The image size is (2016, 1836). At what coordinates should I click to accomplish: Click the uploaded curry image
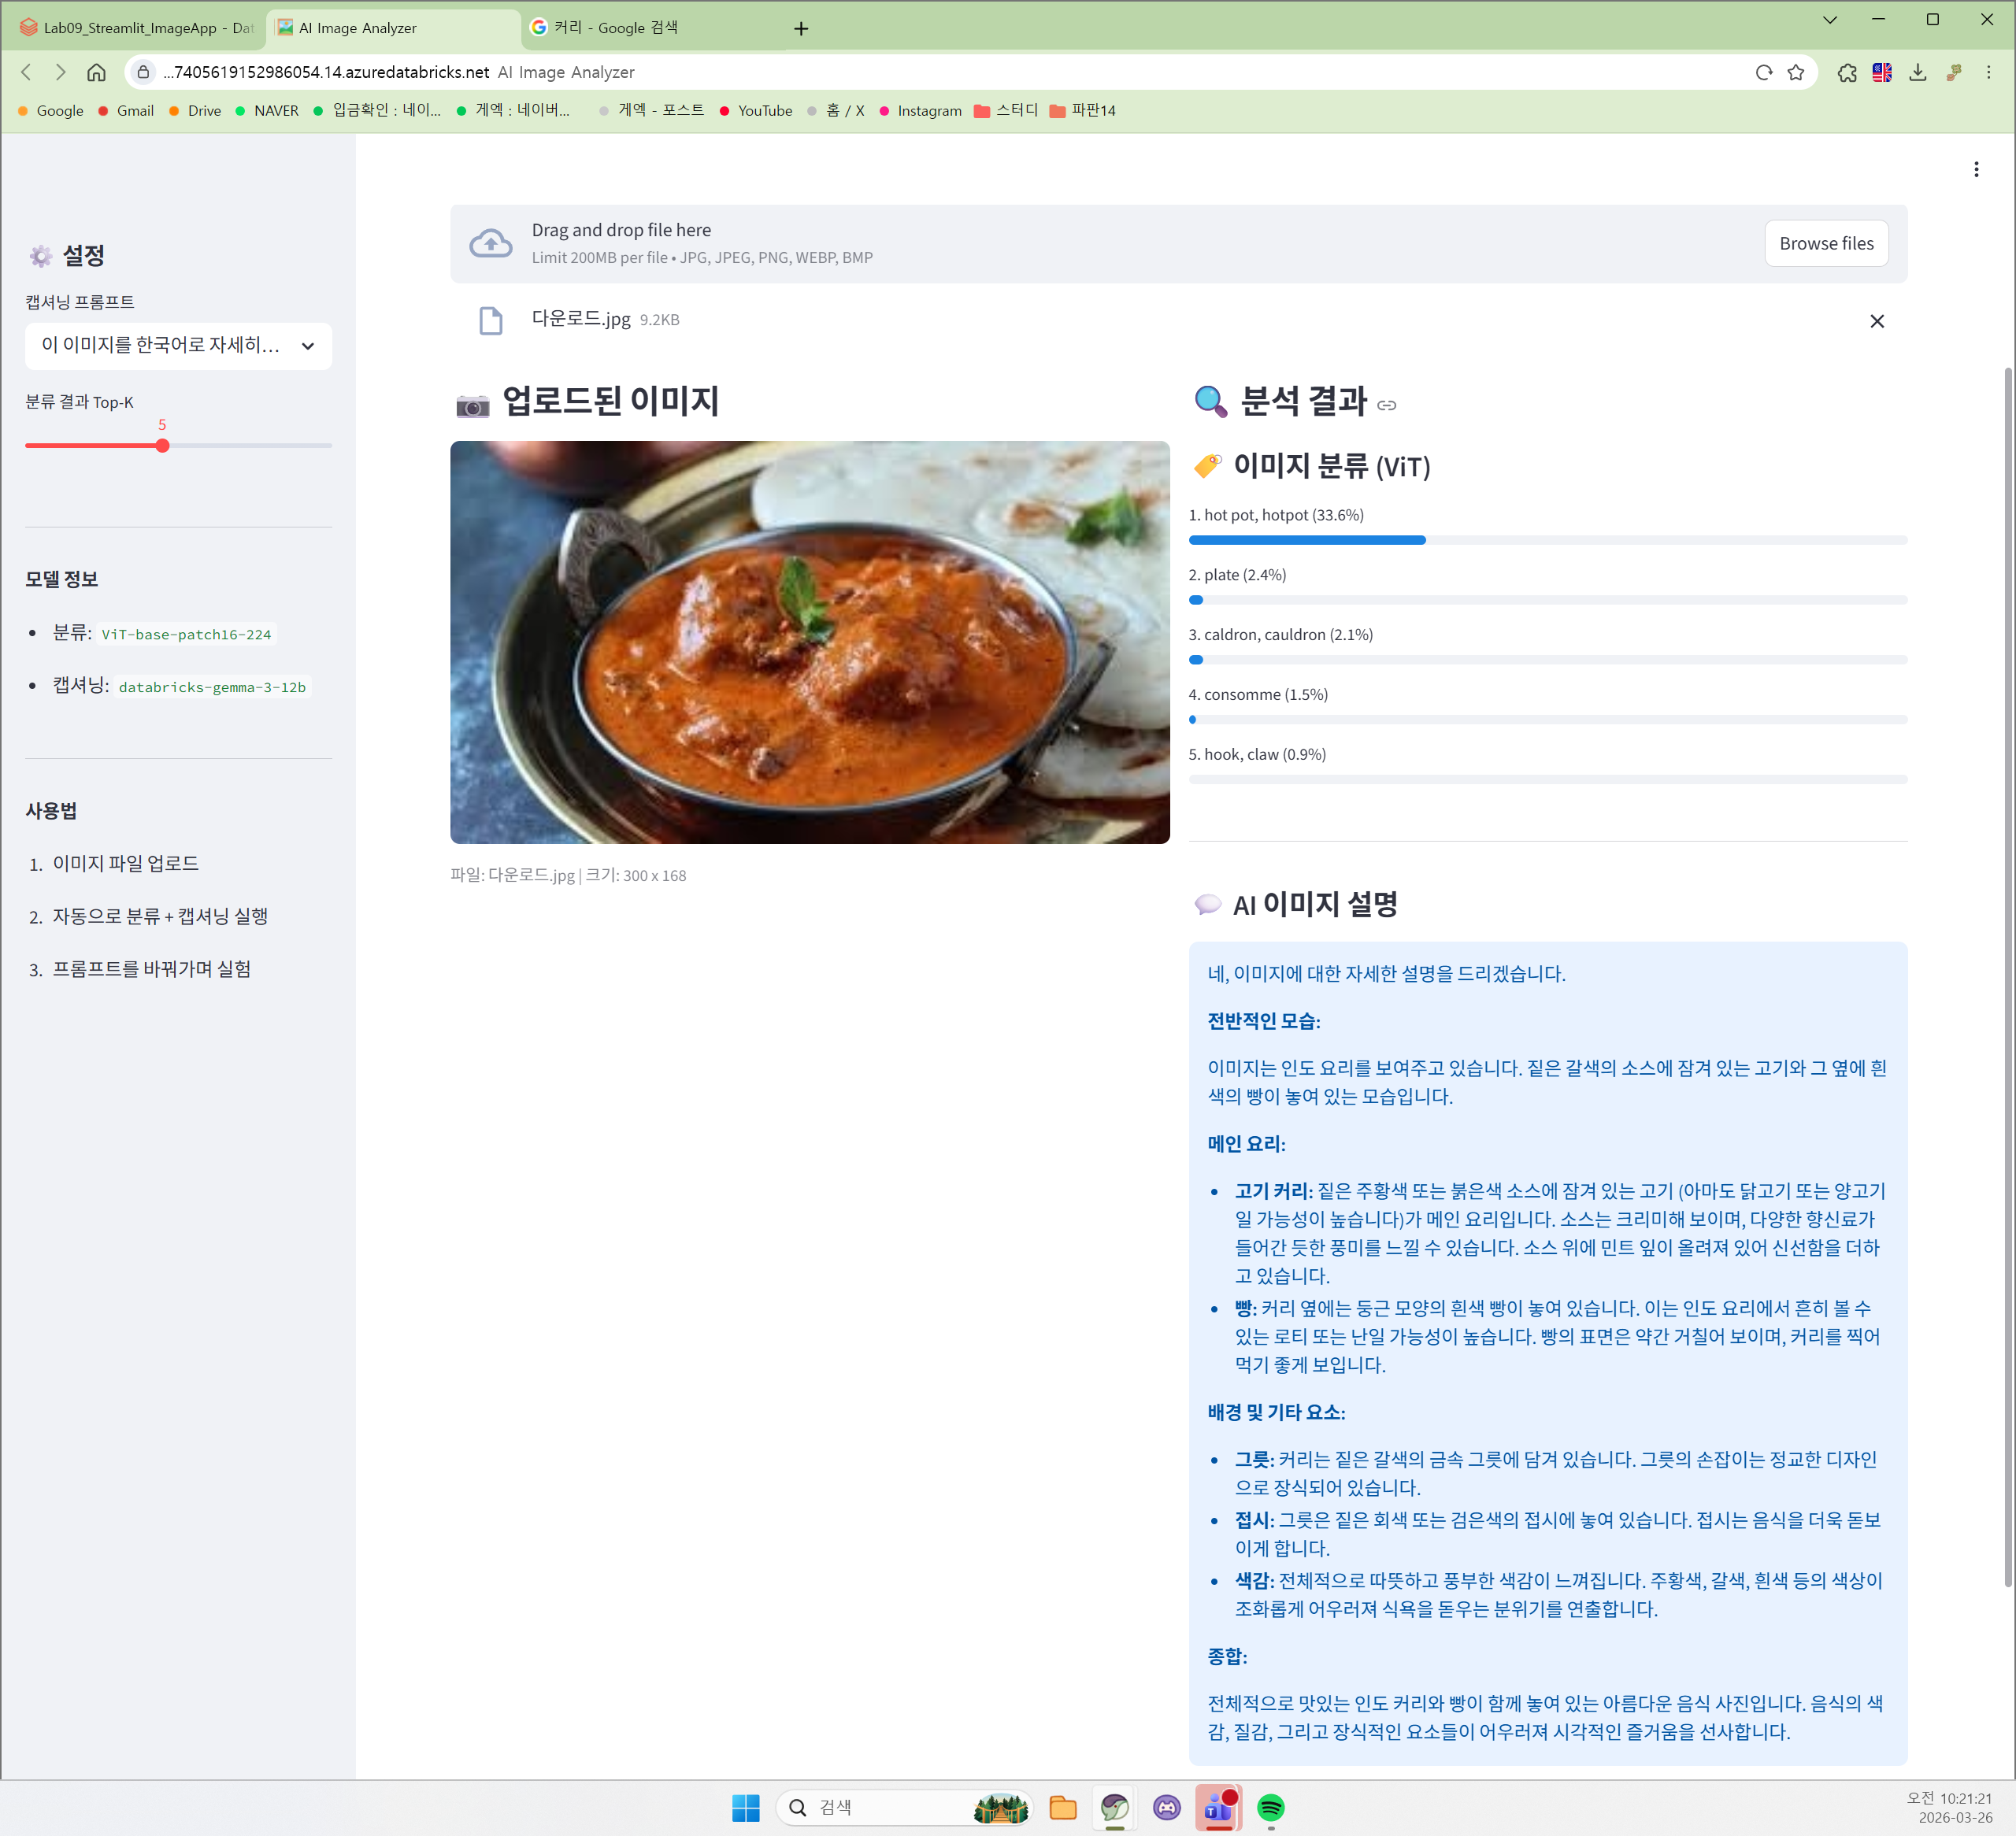point(809,642)
